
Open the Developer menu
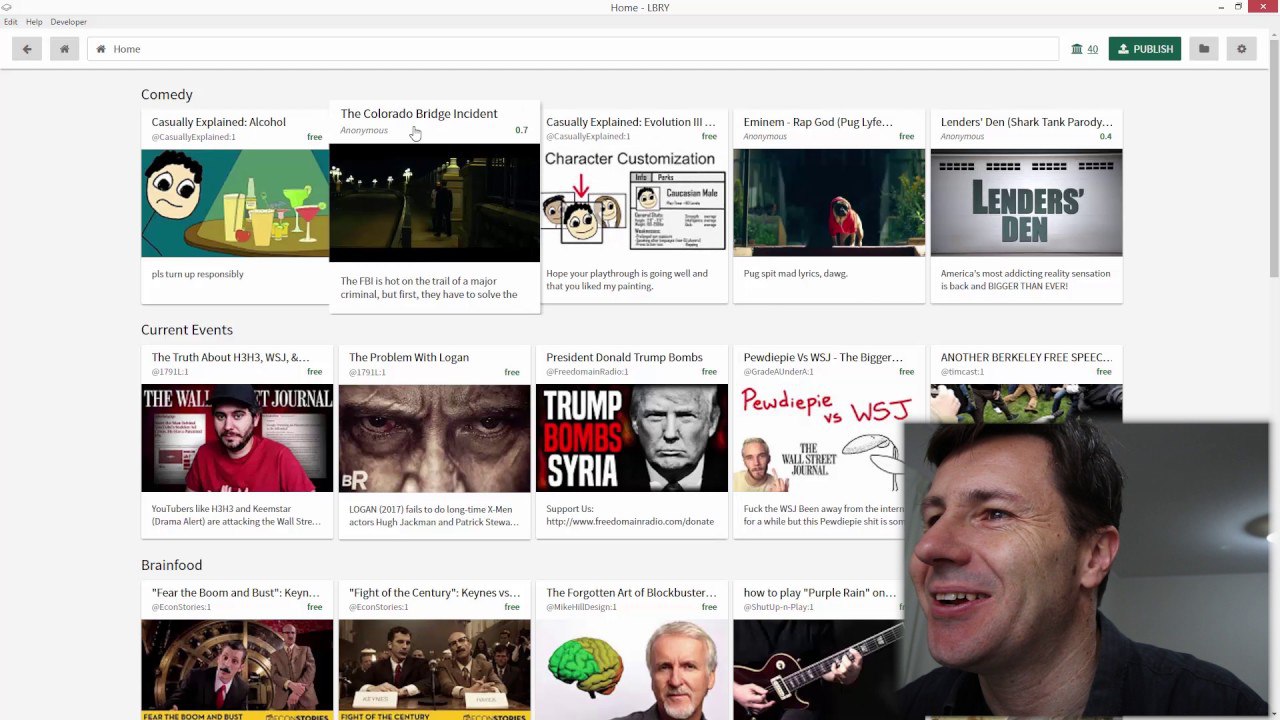(x=68, y=21)
